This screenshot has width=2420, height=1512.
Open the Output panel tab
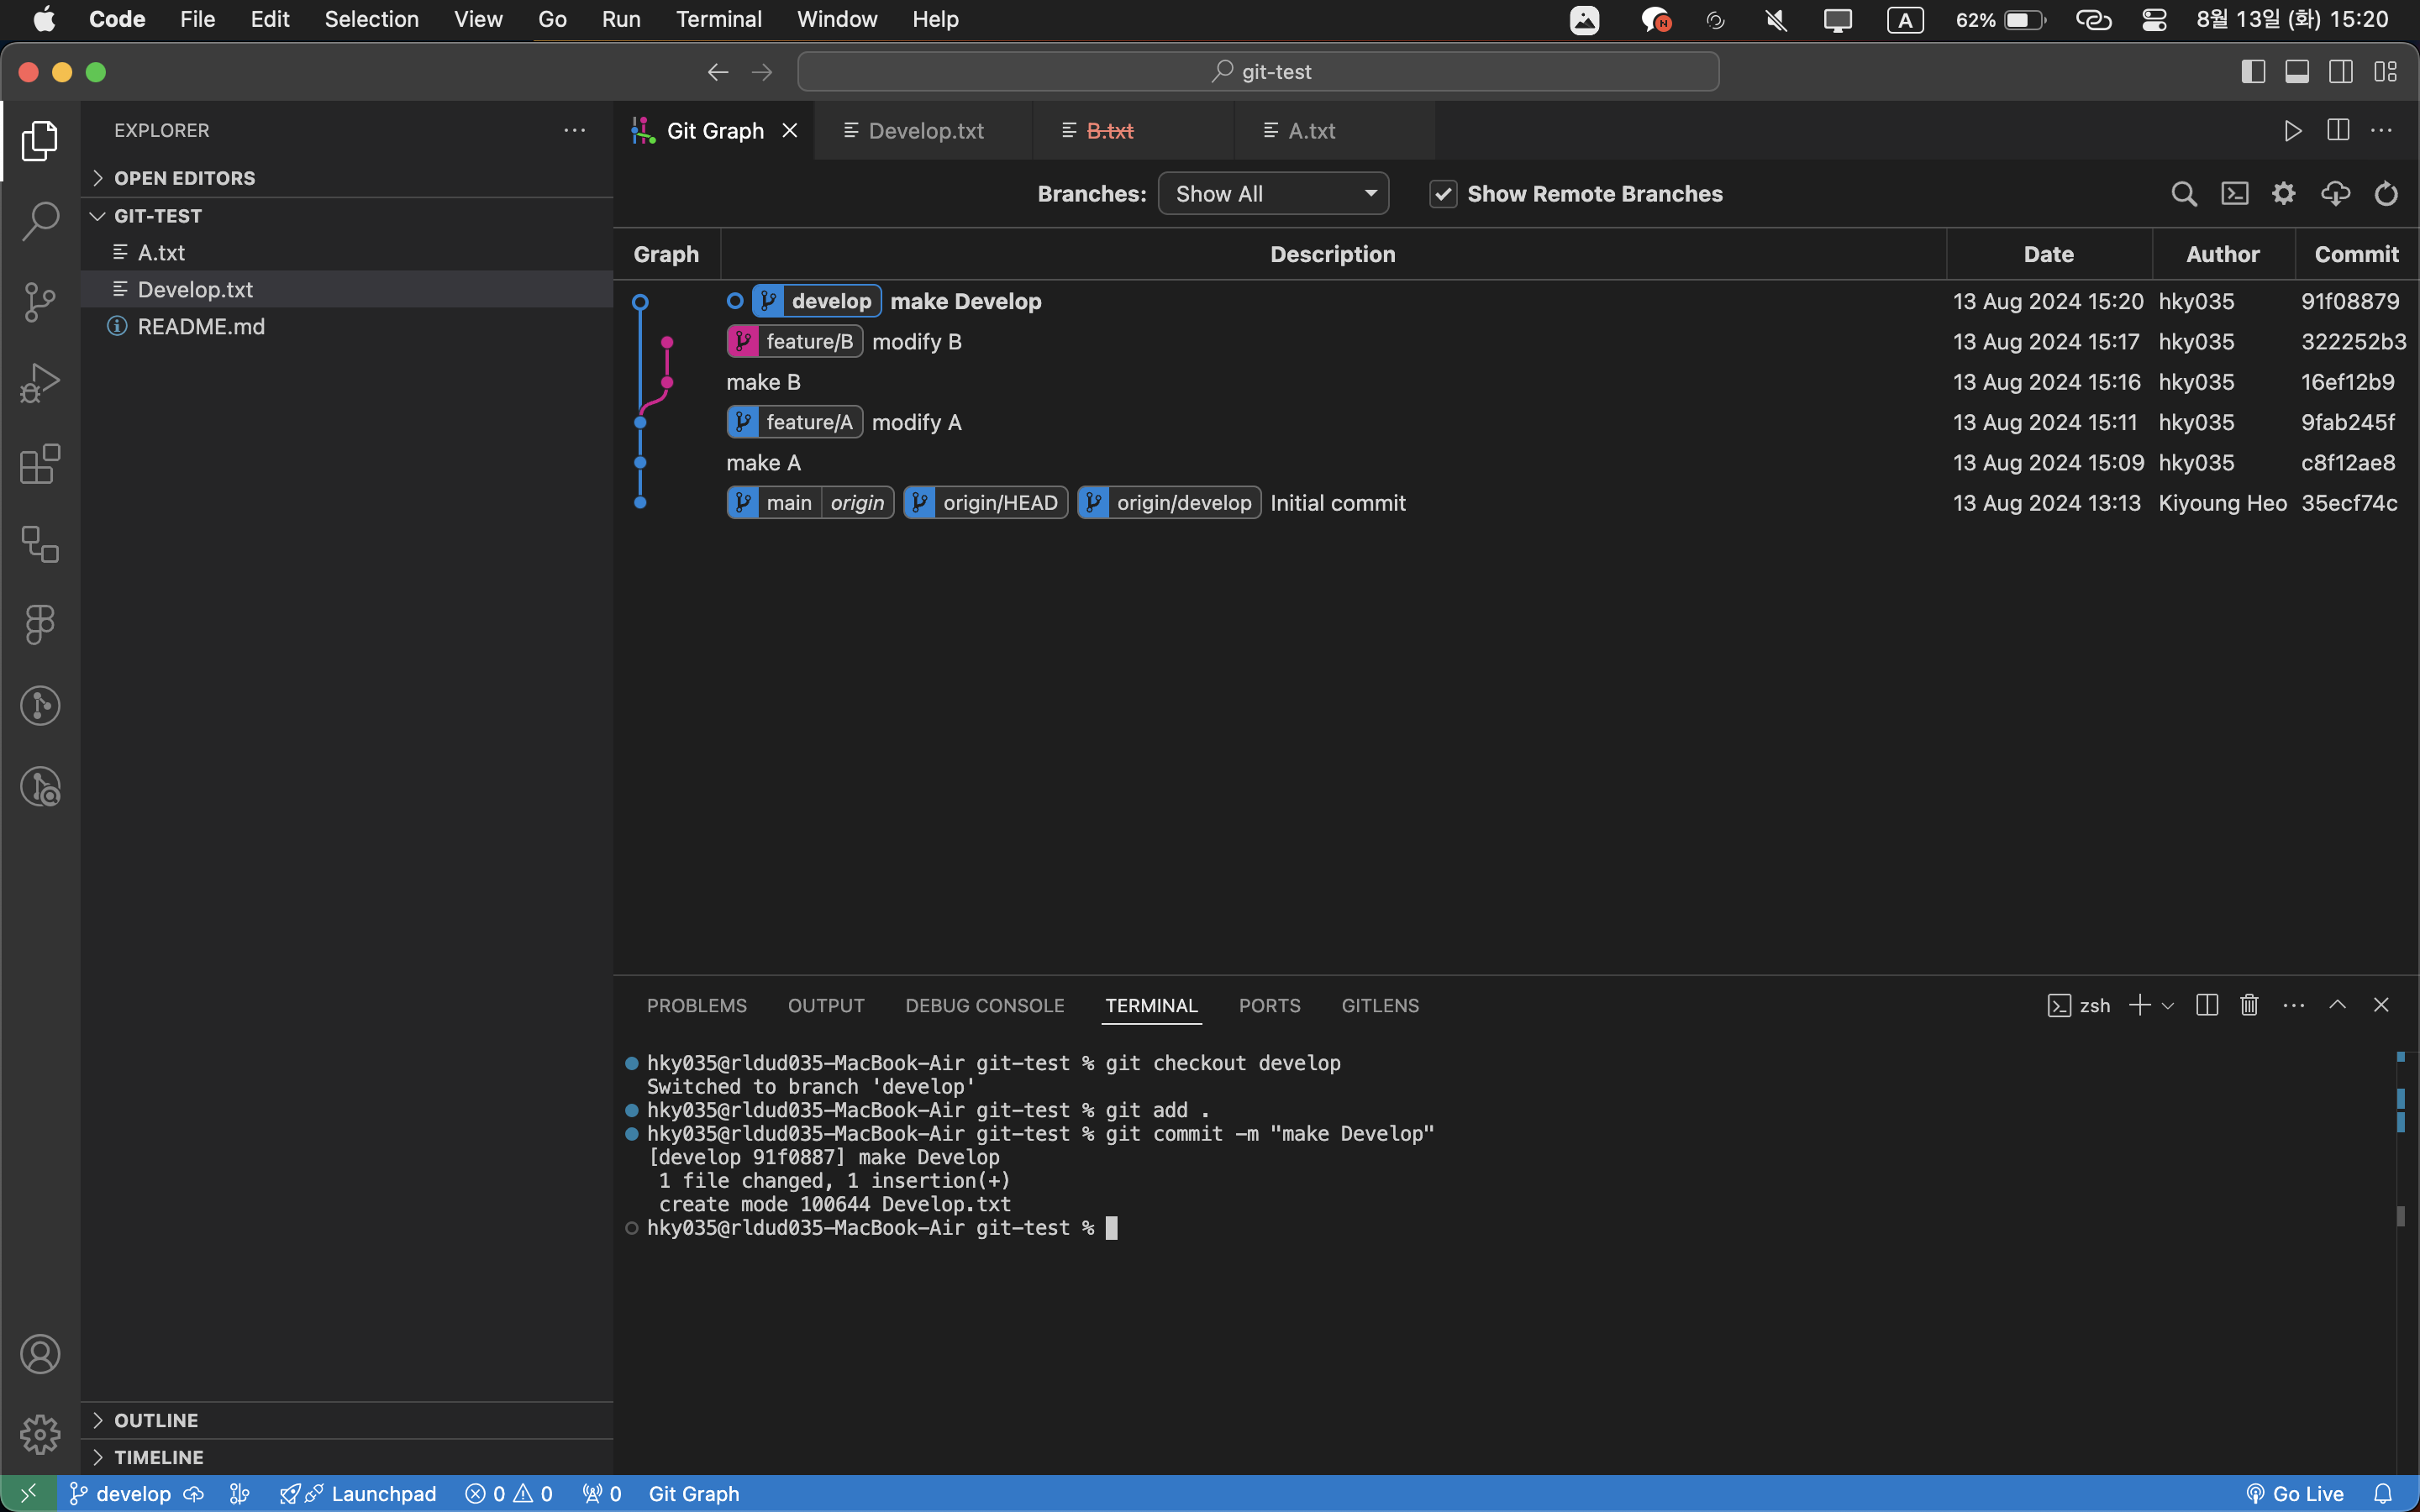tap(826, 1005)
